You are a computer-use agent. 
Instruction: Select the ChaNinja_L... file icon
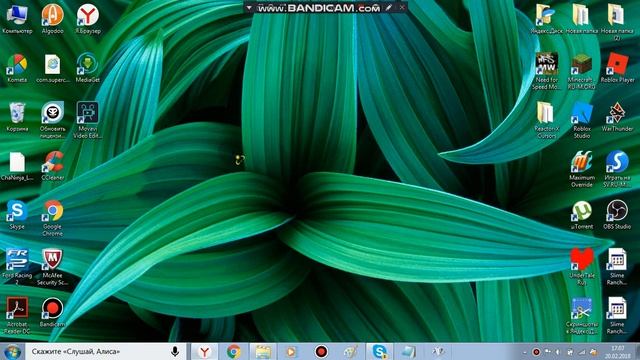click(17, 166)
